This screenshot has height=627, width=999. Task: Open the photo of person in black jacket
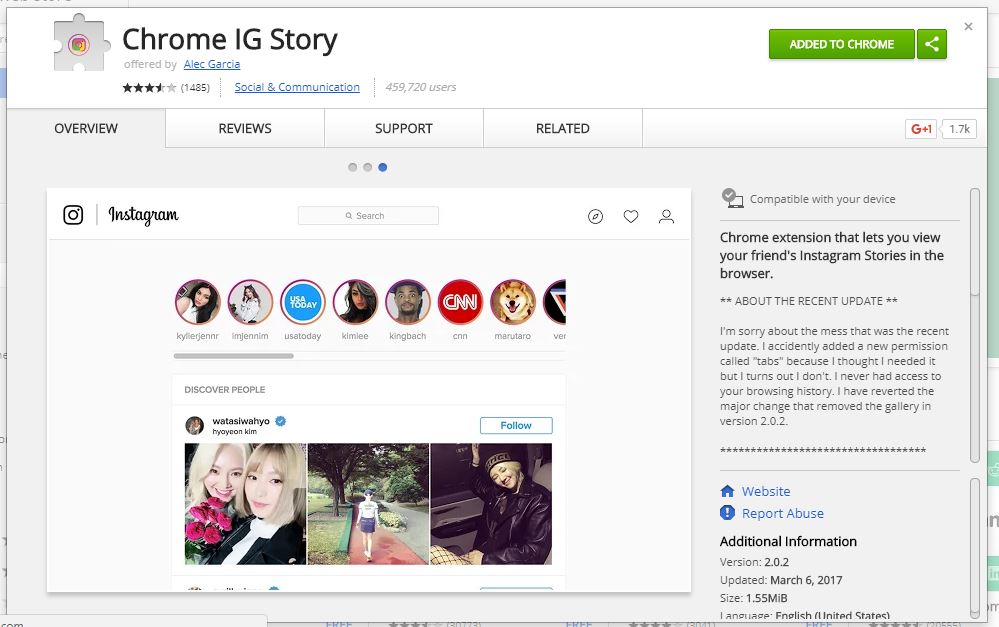pyautogui.click(x=491, y=504)
